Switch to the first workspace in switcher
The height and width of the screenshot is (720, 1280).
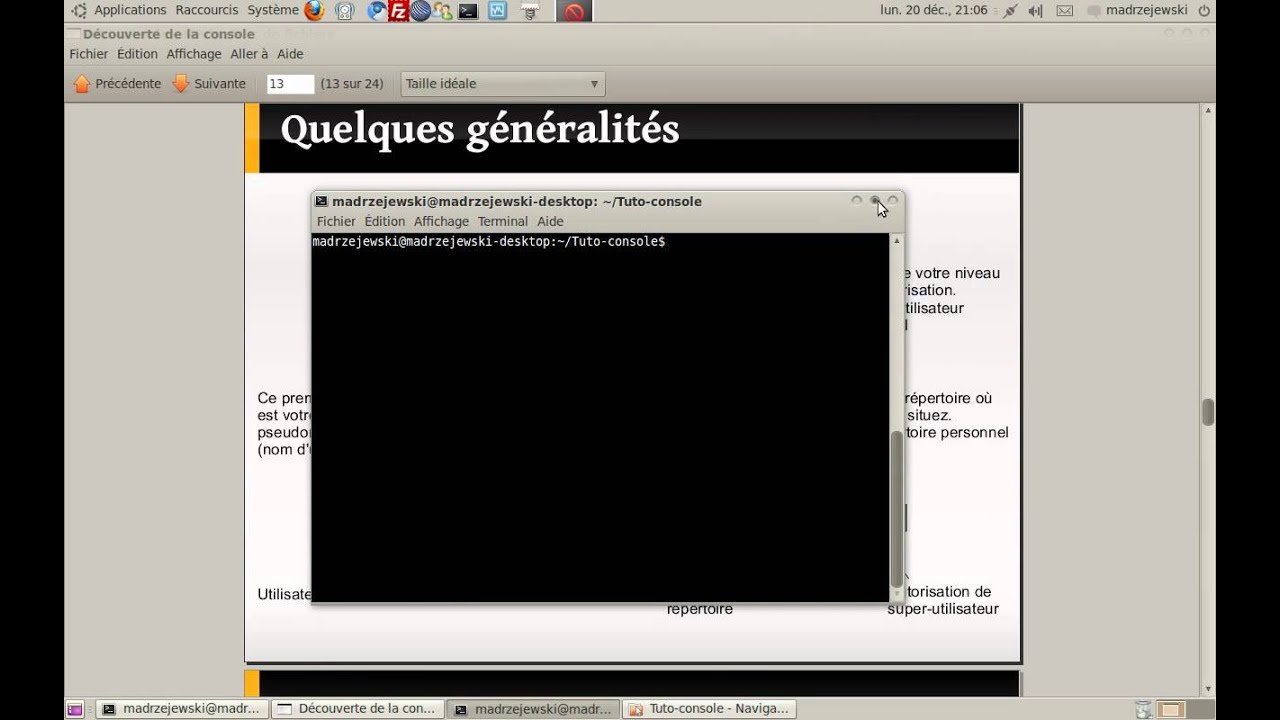(1170, 709)
